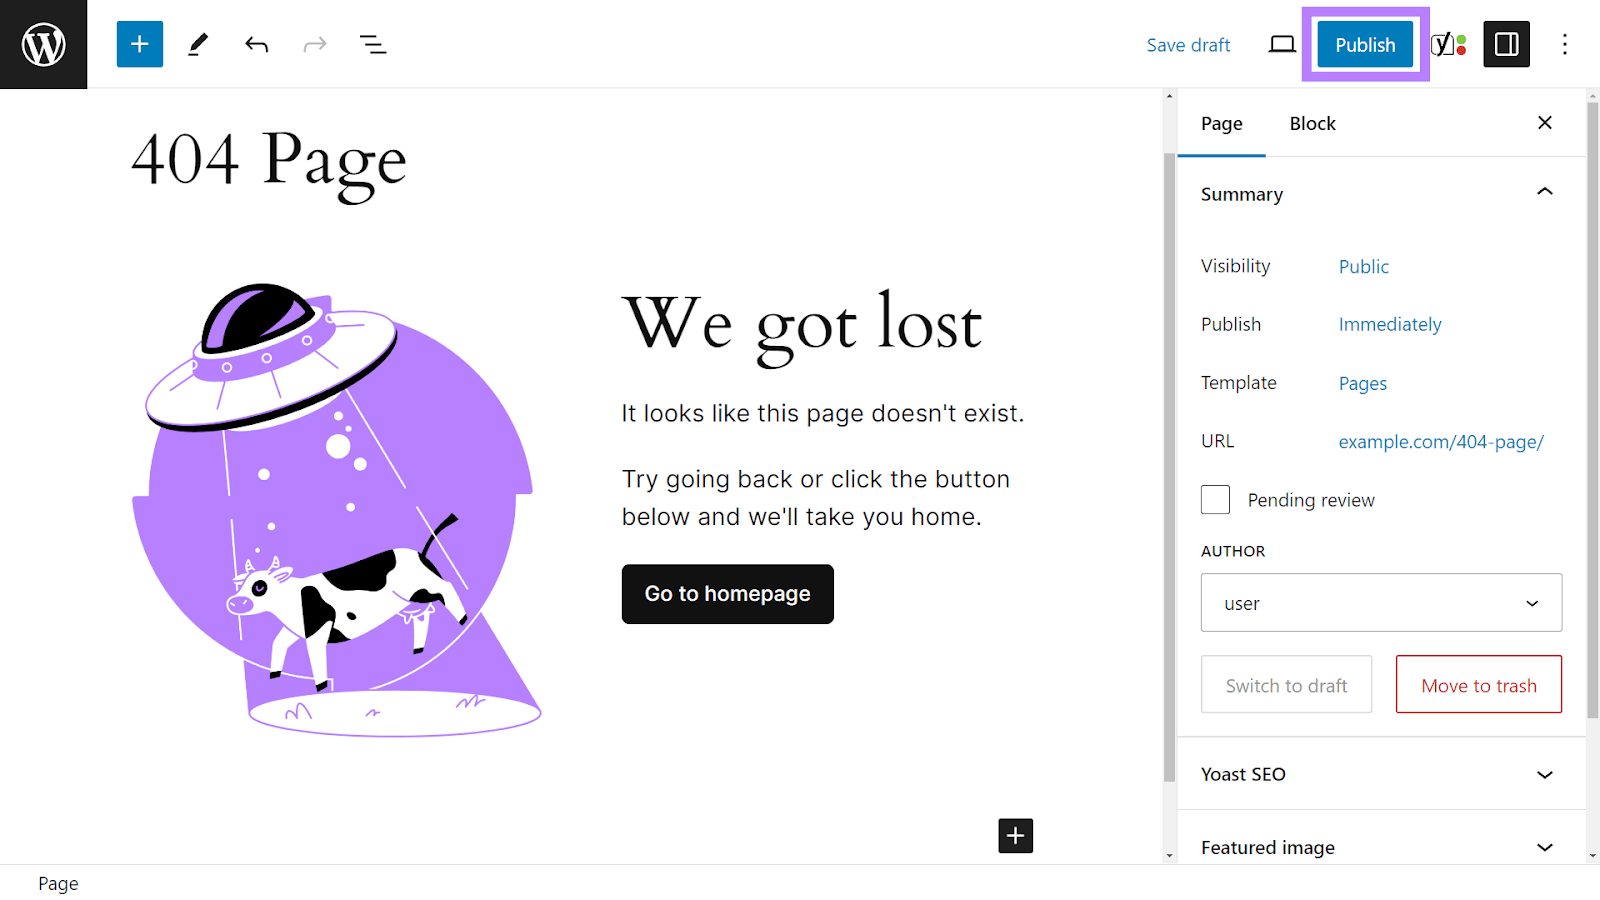Viewport: 1600px width, 900px height.
Task: Open the block inserter
Action: point(139,43)
